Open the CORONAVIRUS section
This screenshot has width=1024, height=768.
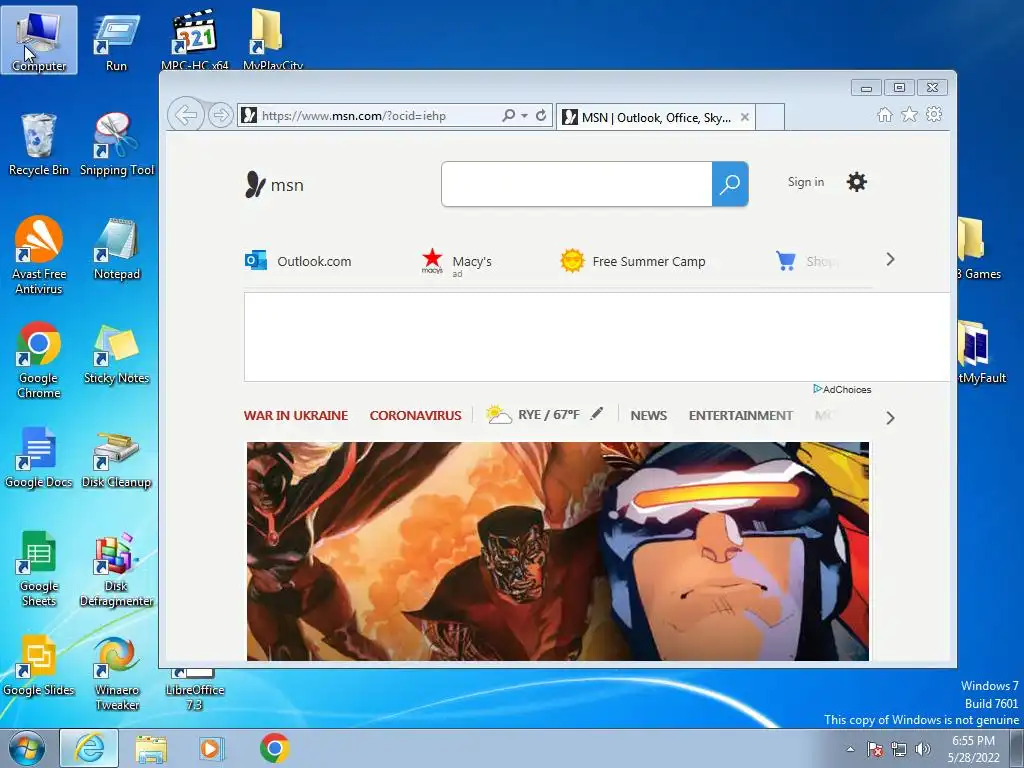point(415,415)
